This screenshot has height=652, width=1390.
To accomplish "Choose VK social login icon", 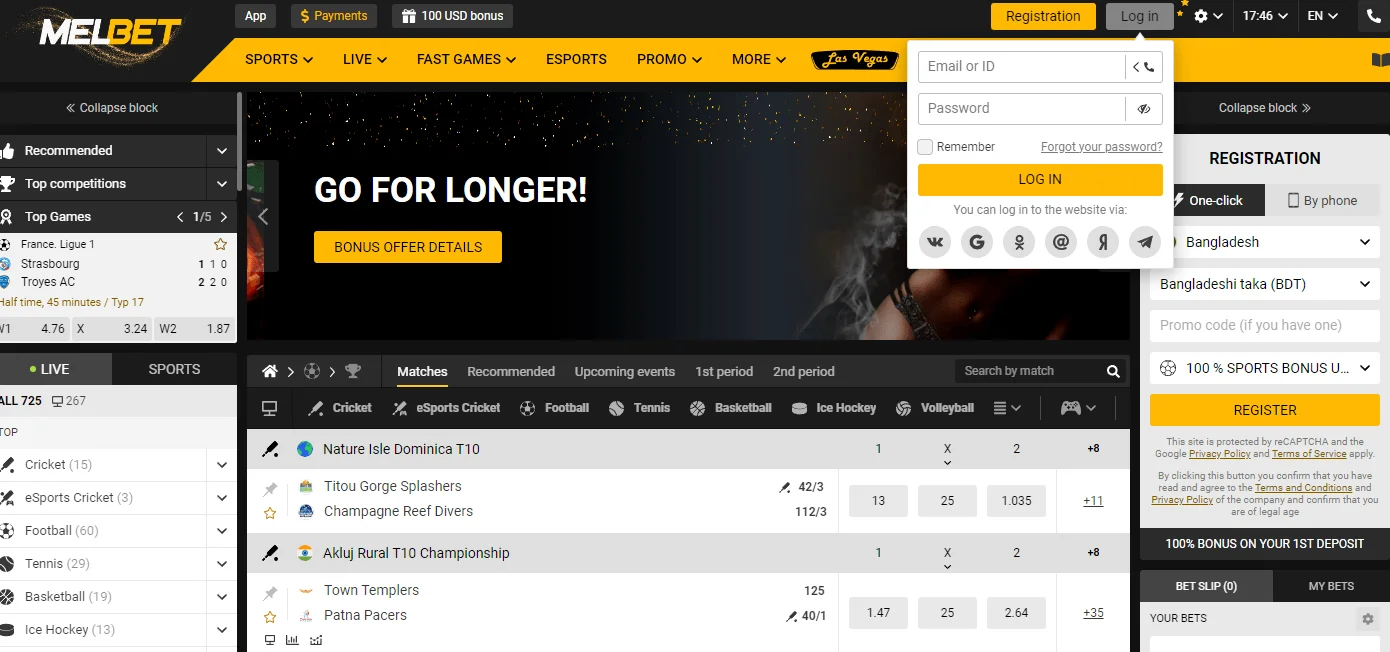I will [935, 242].
